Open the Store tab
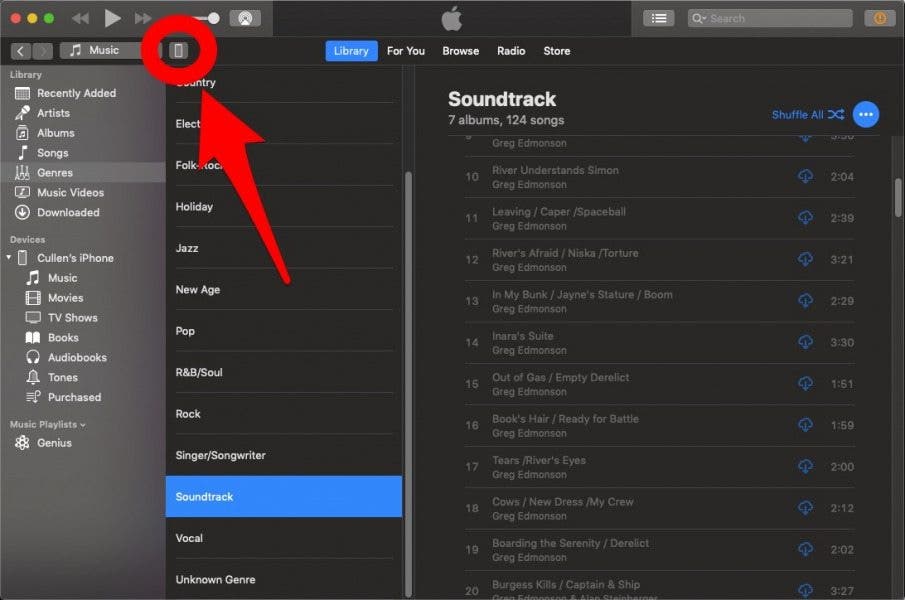The height and width of the screenshot is (600, 905). (x=556, y=51)
